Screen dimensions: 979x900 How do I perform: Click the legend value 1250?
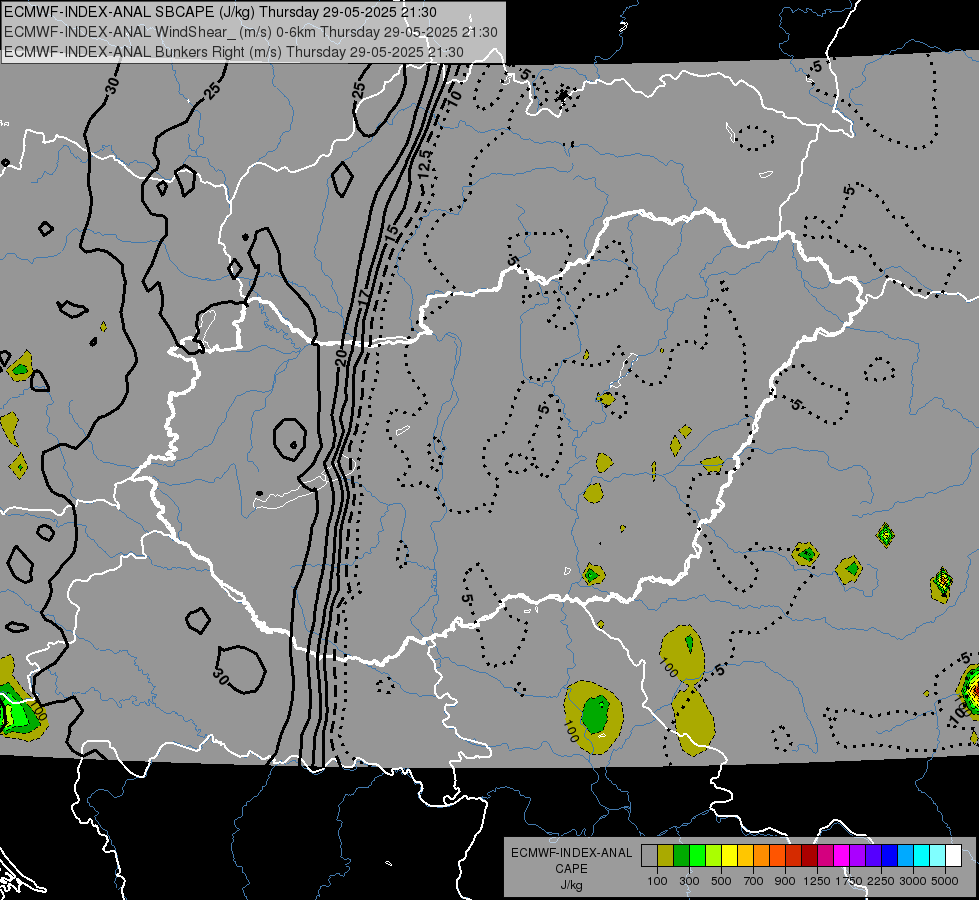point(817,881)
